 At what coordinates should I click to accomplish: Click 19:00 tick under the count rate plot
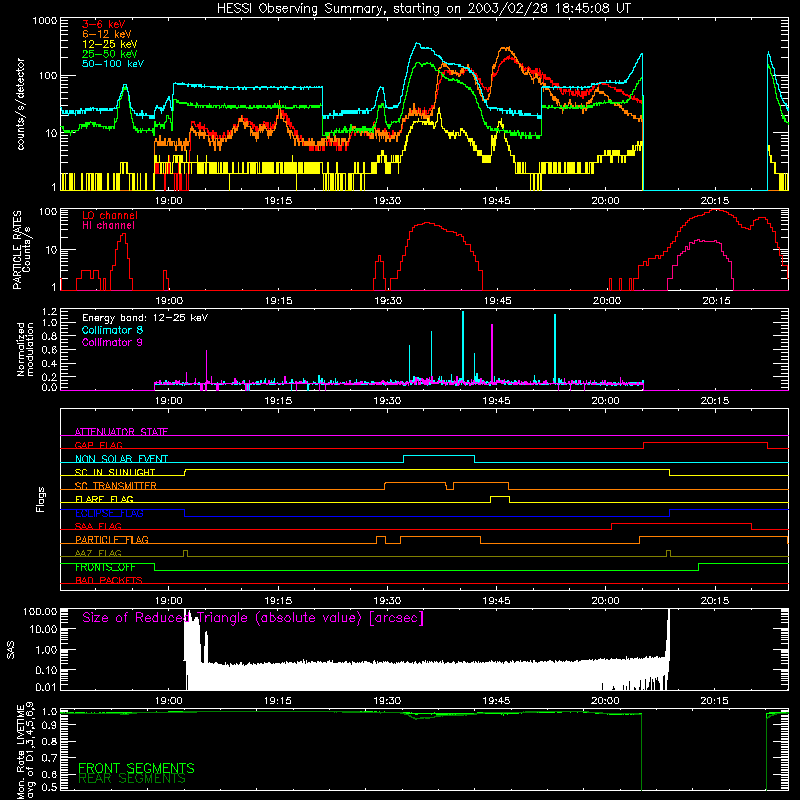tap(168, 201)
